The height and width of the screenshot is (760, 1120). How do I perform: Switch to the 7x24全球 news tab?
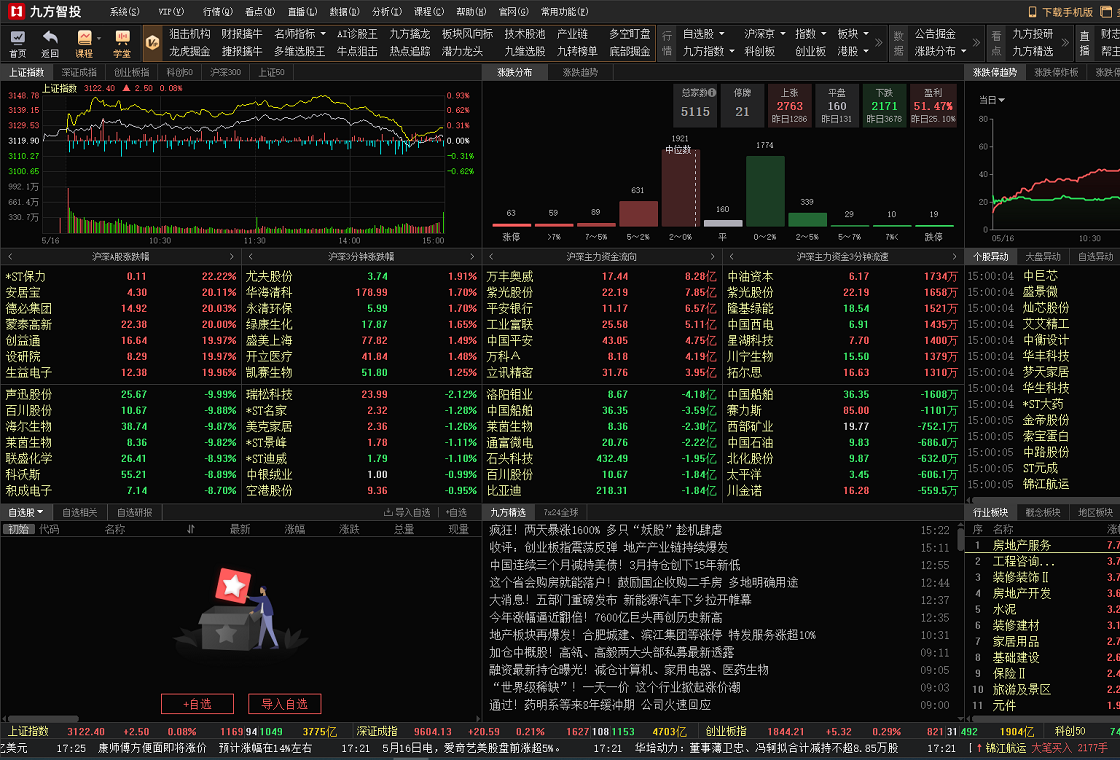coord(561,512)
